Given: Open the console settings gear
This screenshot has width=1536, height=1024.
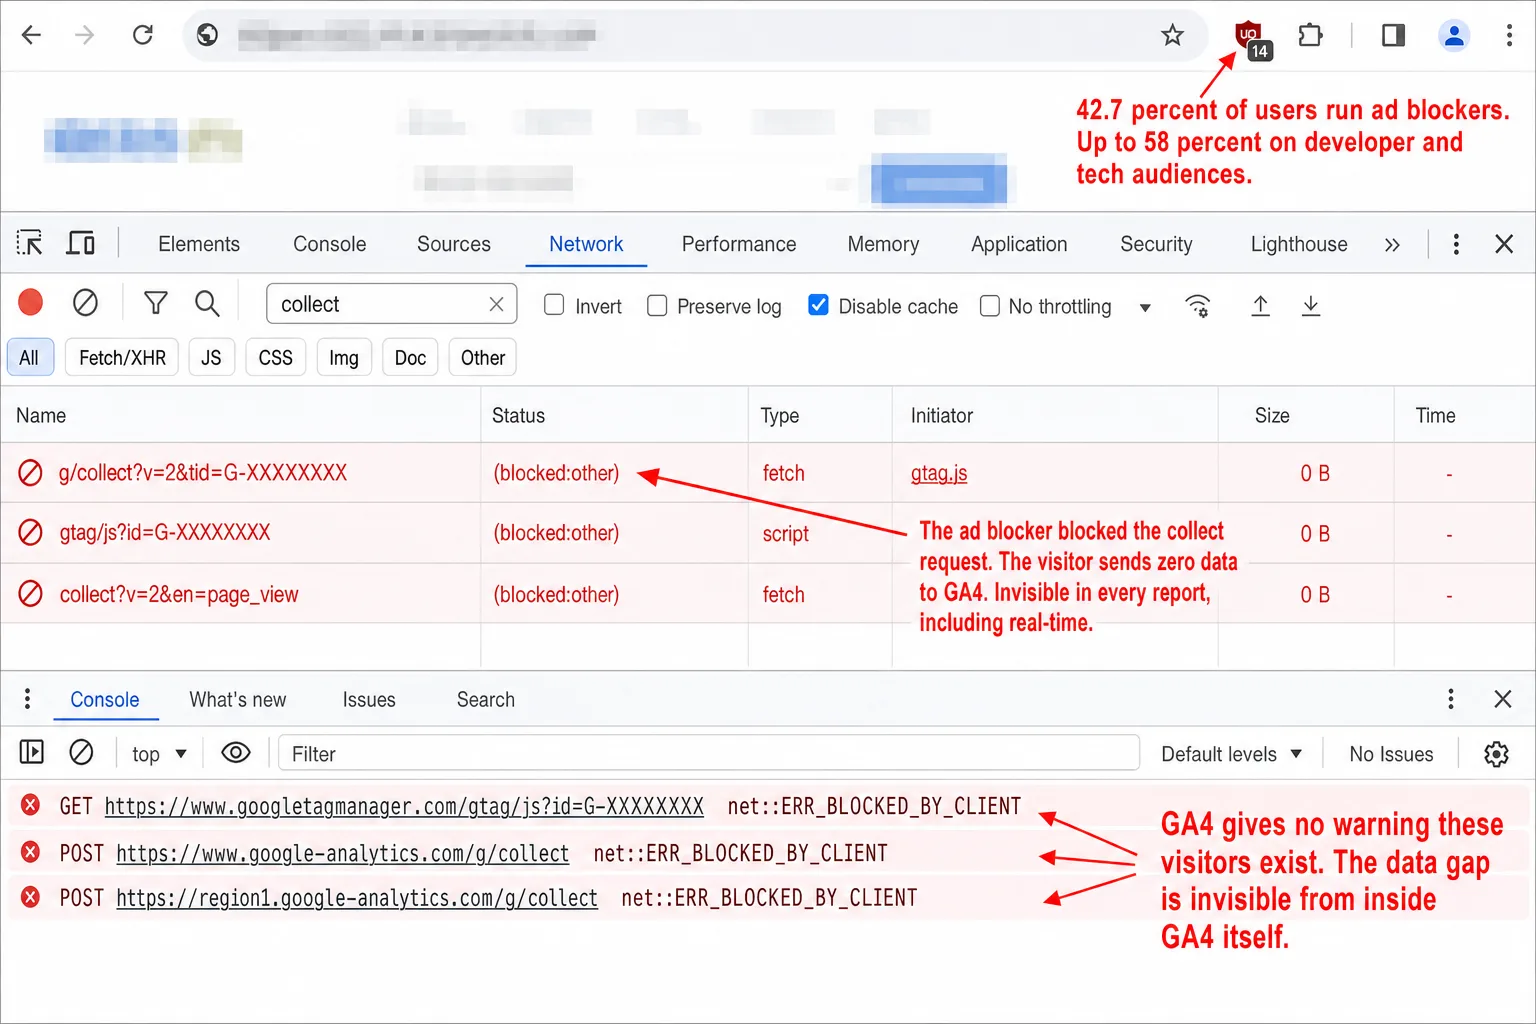Looking at the screenshot, I should pyautogui.click(x=1496, y=754).
